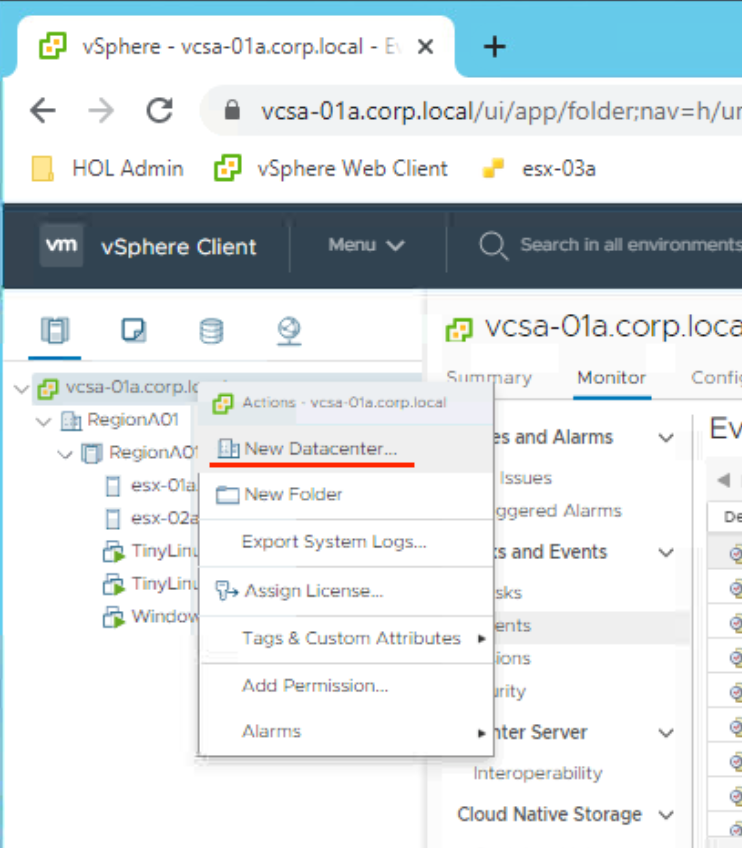Switch to the Monitor tab

point(612,377)
